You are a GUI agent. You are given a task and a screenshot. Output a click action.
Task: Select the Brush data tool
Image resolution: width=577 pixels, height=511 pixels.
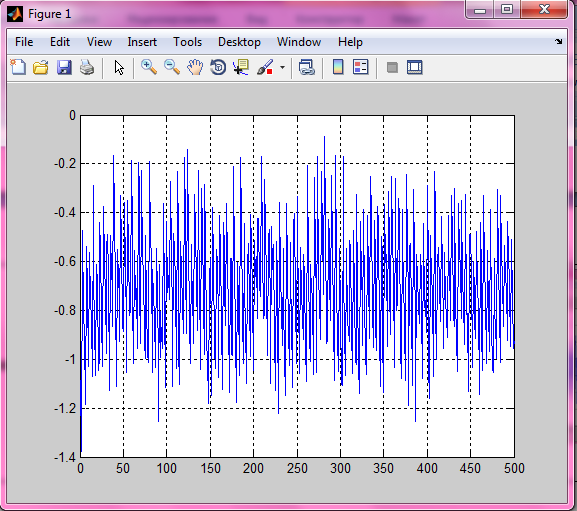(x=265, y=67)
